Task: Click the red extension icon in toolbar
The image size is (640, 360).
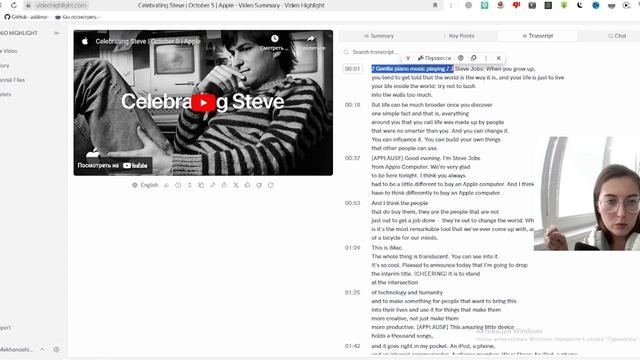Action: [x=516, y=5]
